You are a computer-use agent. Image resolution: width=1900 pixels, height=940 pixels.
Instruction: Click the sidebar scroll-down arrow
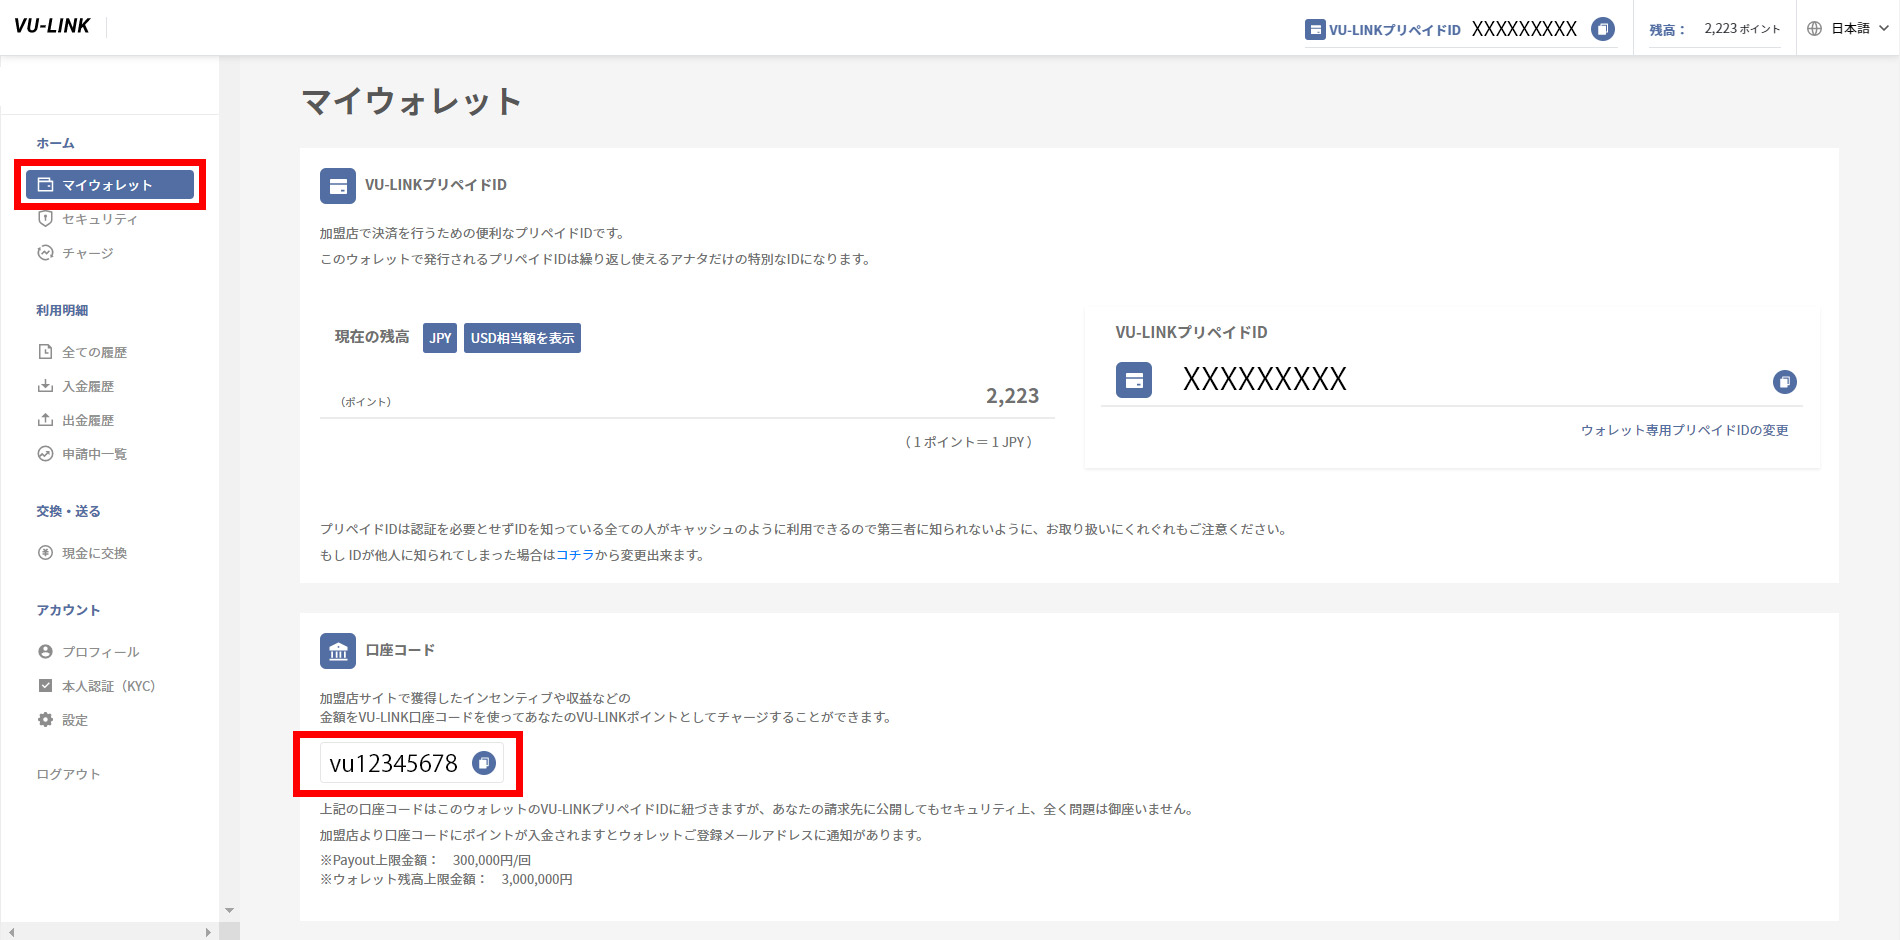[229, 910]
